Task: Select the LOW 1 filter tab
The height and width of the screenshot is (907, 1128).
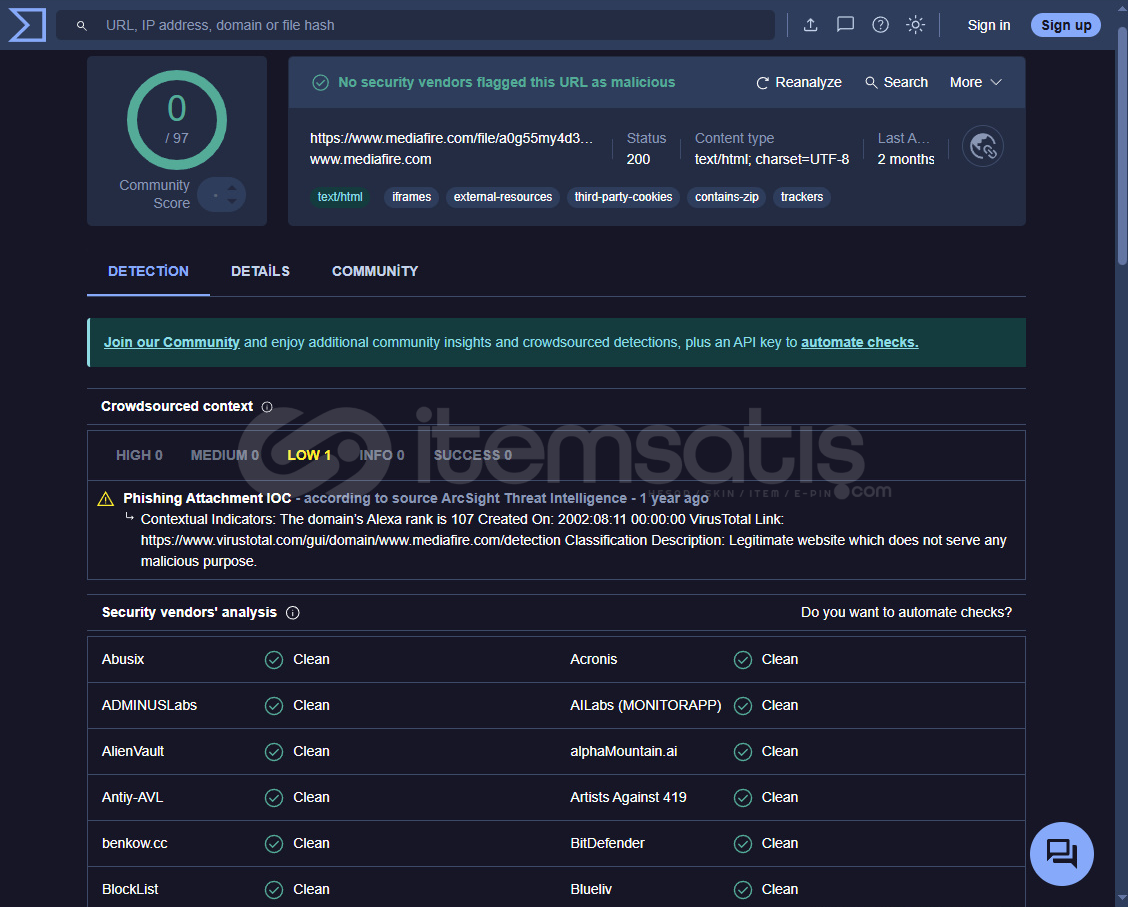Action: 309,455
